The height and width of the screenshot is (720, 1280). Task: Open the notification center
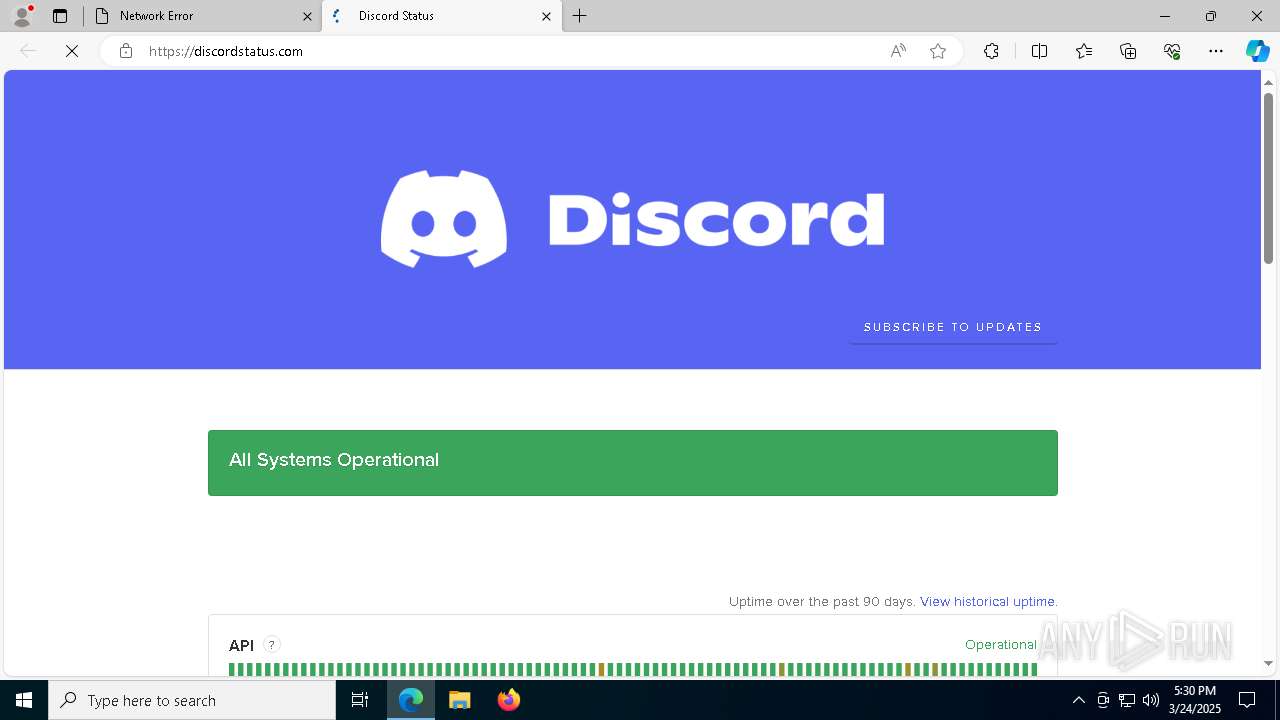pos(1247,700)
